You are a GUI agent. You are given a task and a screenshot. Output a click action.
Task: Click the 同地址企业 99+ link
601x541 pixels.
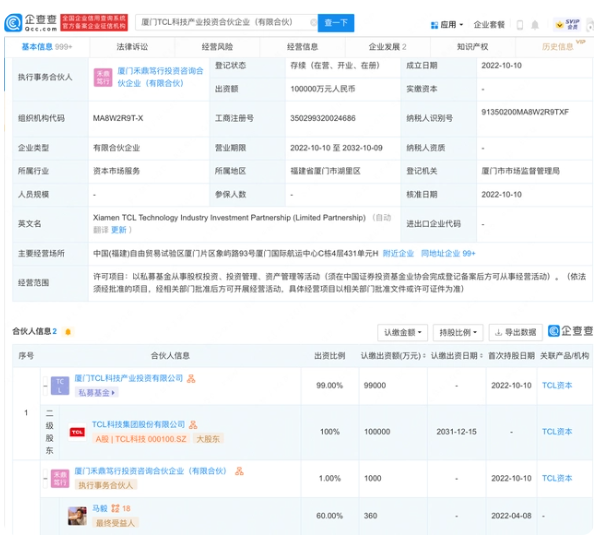[x=448, y=253]
